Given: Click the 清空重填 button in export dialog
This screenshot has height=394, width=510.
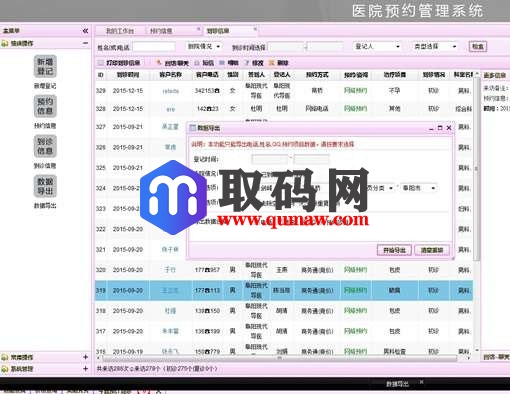Looking at the screenshot, I should point(432,250).
